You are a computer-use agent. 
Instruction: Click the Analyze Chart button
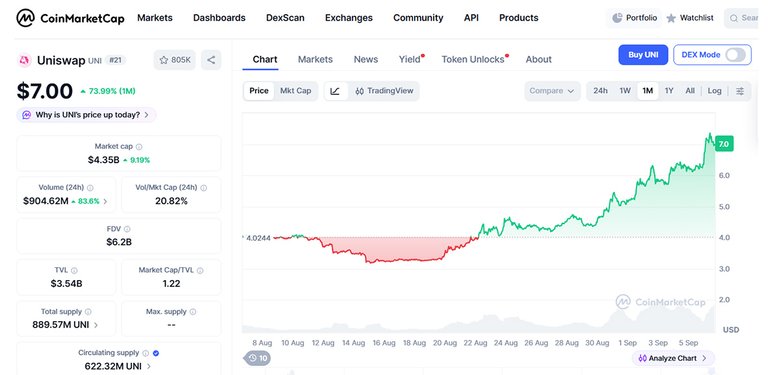pos(672,358)
